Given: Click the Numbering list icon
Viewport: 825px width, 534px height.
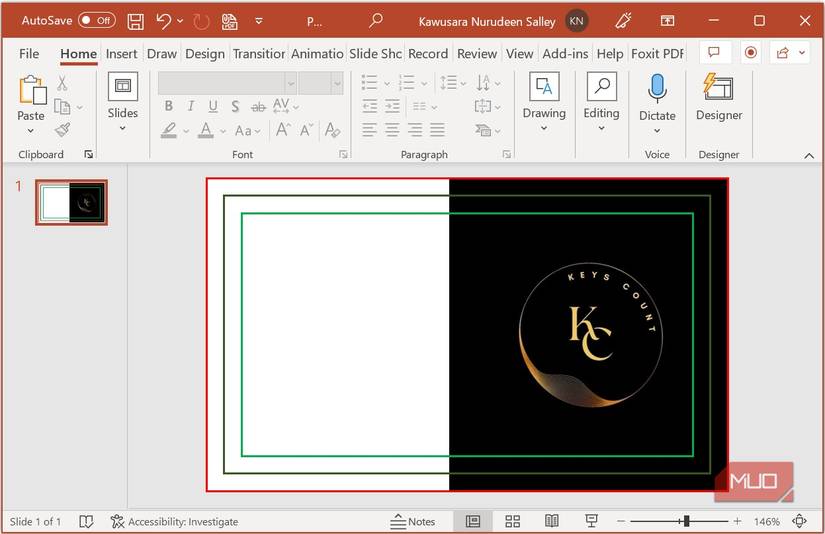Looking at the screenshot, I should tap(406, 83).
